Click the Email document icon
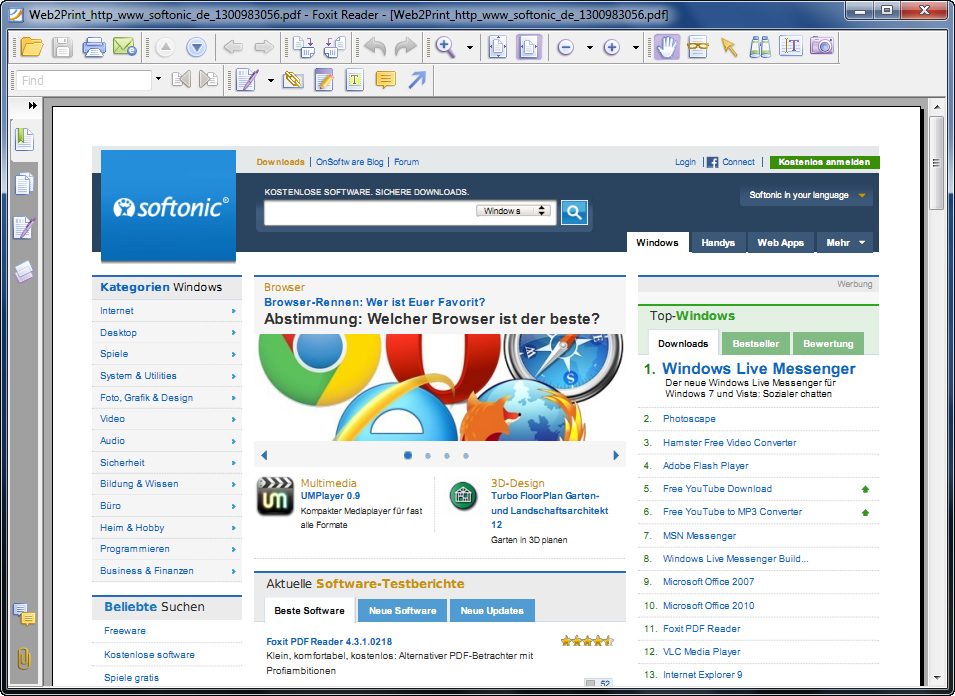Viewport: 955px width, 696px height. point(125,47)
